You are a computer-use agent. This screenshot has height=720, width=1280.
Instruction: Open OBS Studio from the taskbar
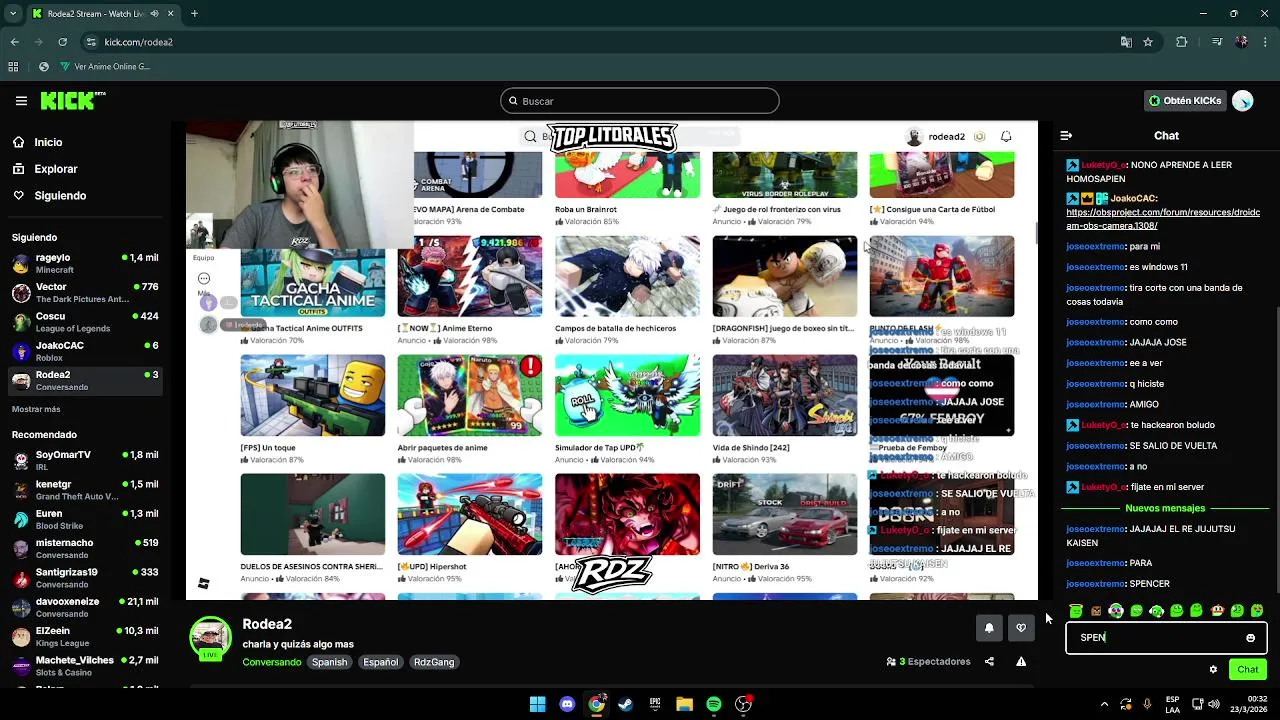coord(743,704)
